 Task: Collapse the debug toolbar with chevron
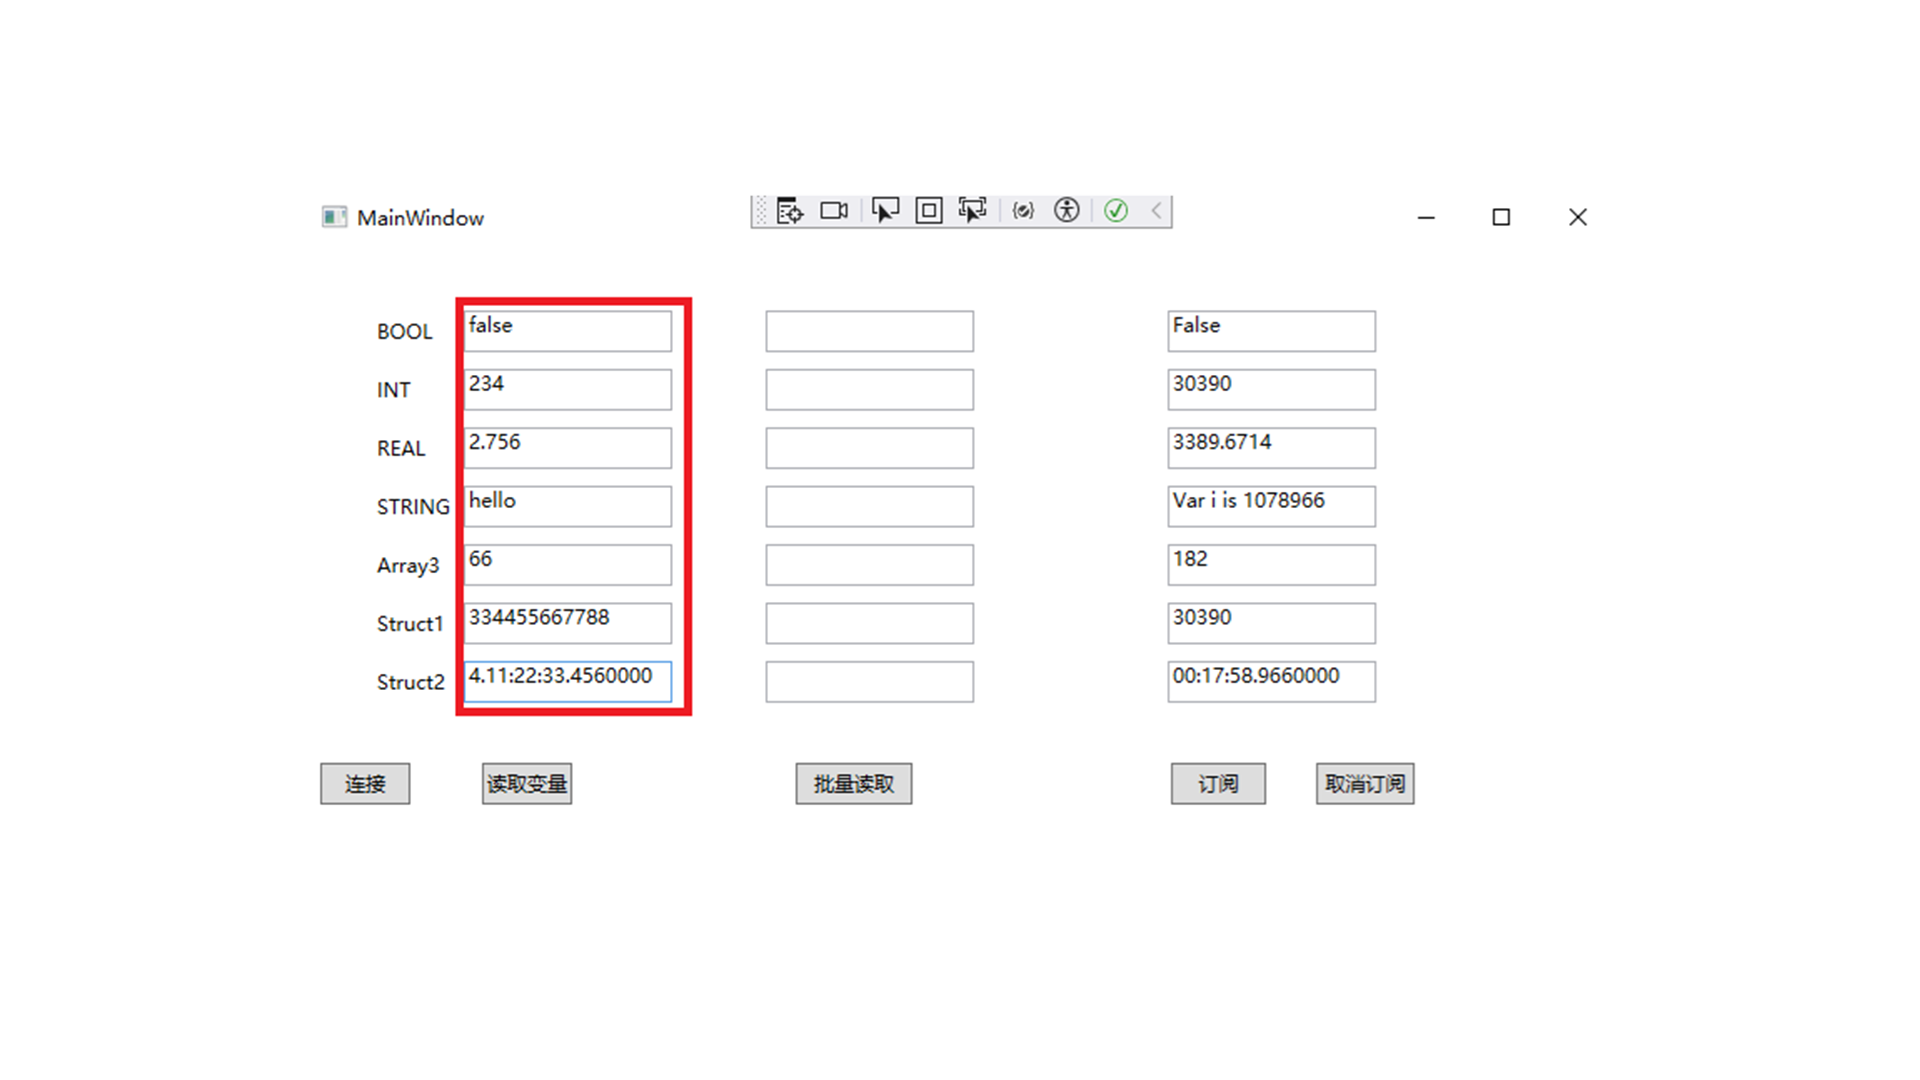coord(1156,211)
